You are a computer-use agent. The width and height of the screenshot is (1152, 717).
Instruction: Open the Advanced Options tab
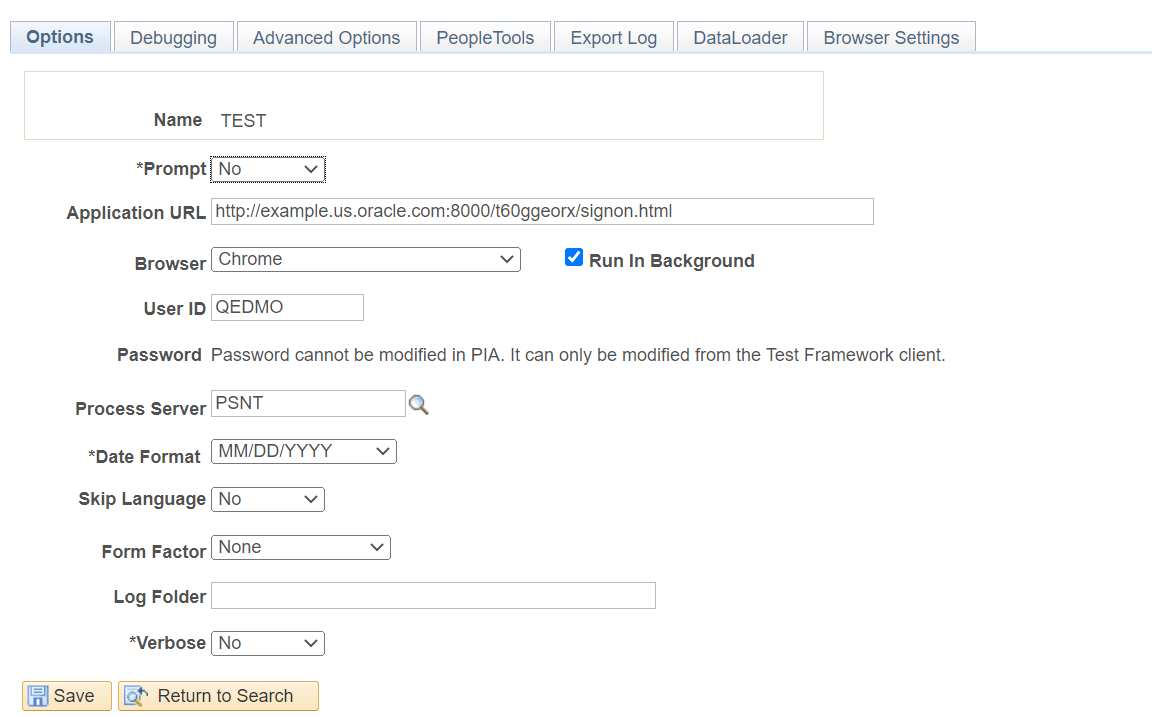(x=326, y=37)
